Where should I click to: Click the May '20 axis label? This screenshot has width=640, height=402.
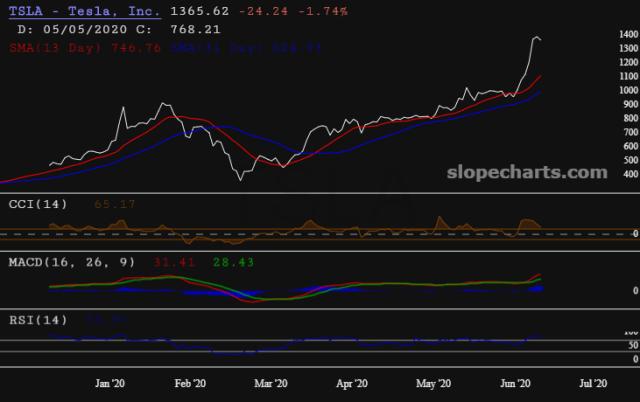pyautogui.click(x=433, y=383)
